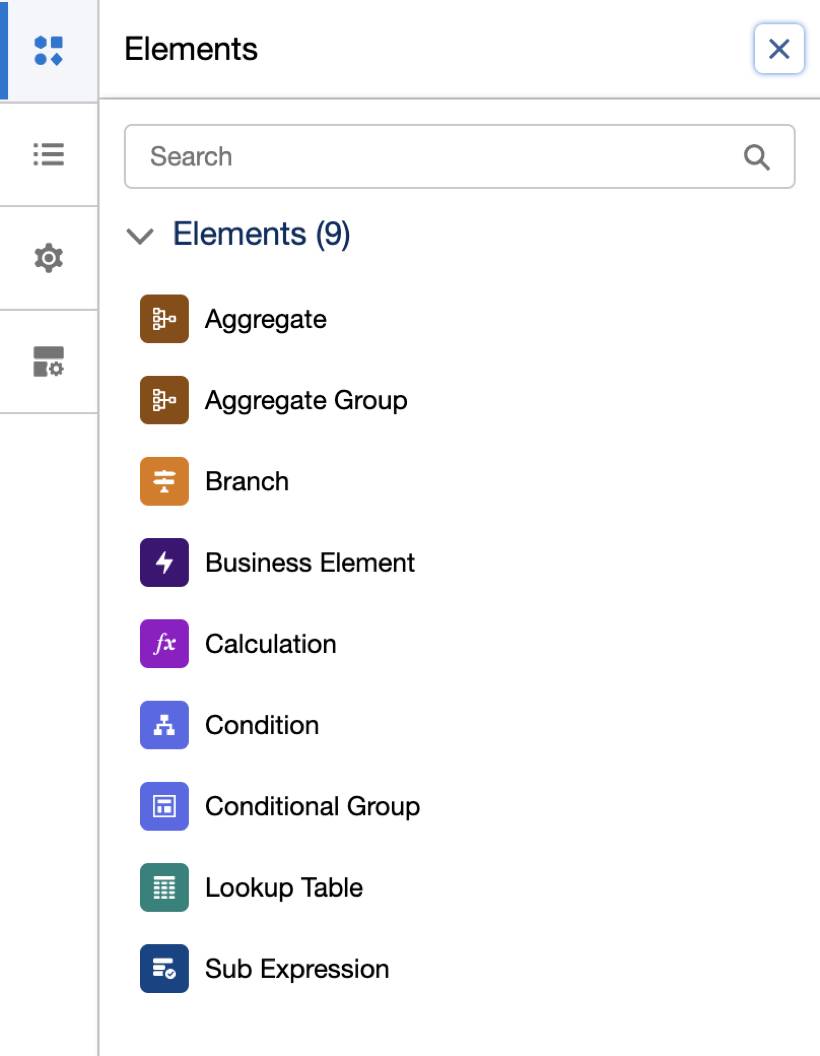The height and width of the screenshot is (1056, 820).
Task: Open the gear settings sidebar tab
Action: (48, 258)
